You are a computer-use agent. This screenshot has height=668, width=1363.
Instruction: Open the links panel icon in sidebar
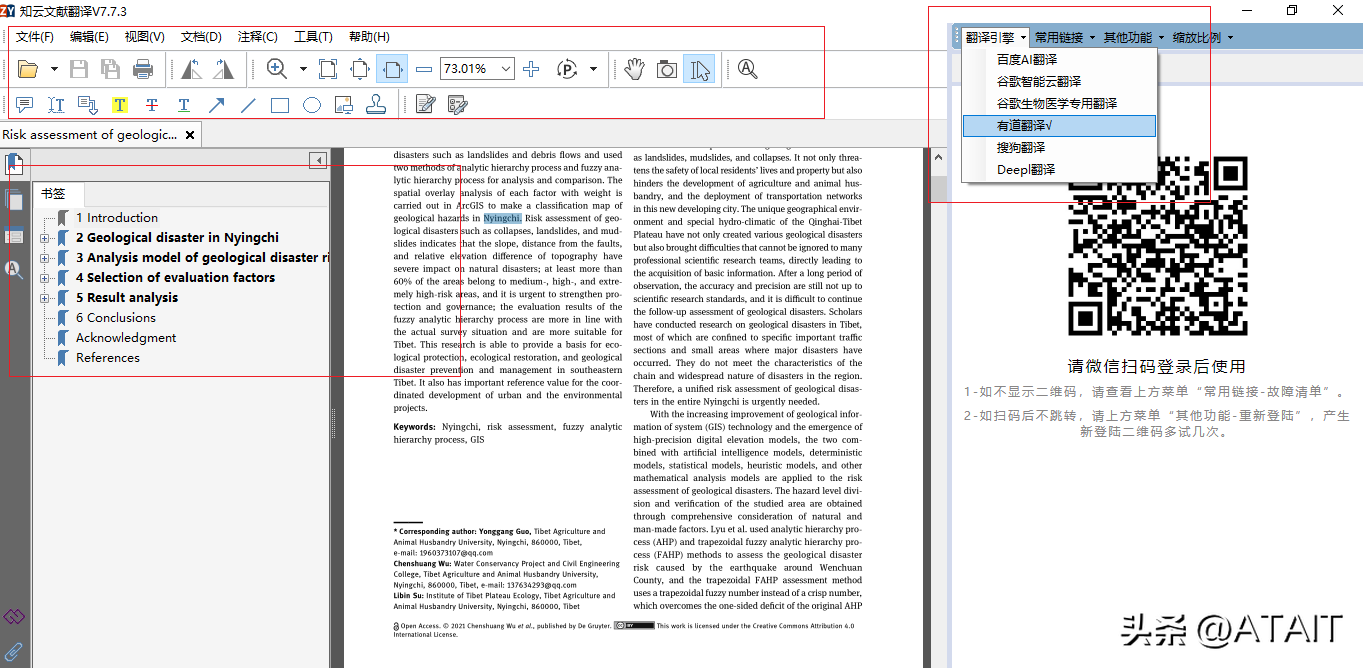pyautogui.click(x=14, y=617)
